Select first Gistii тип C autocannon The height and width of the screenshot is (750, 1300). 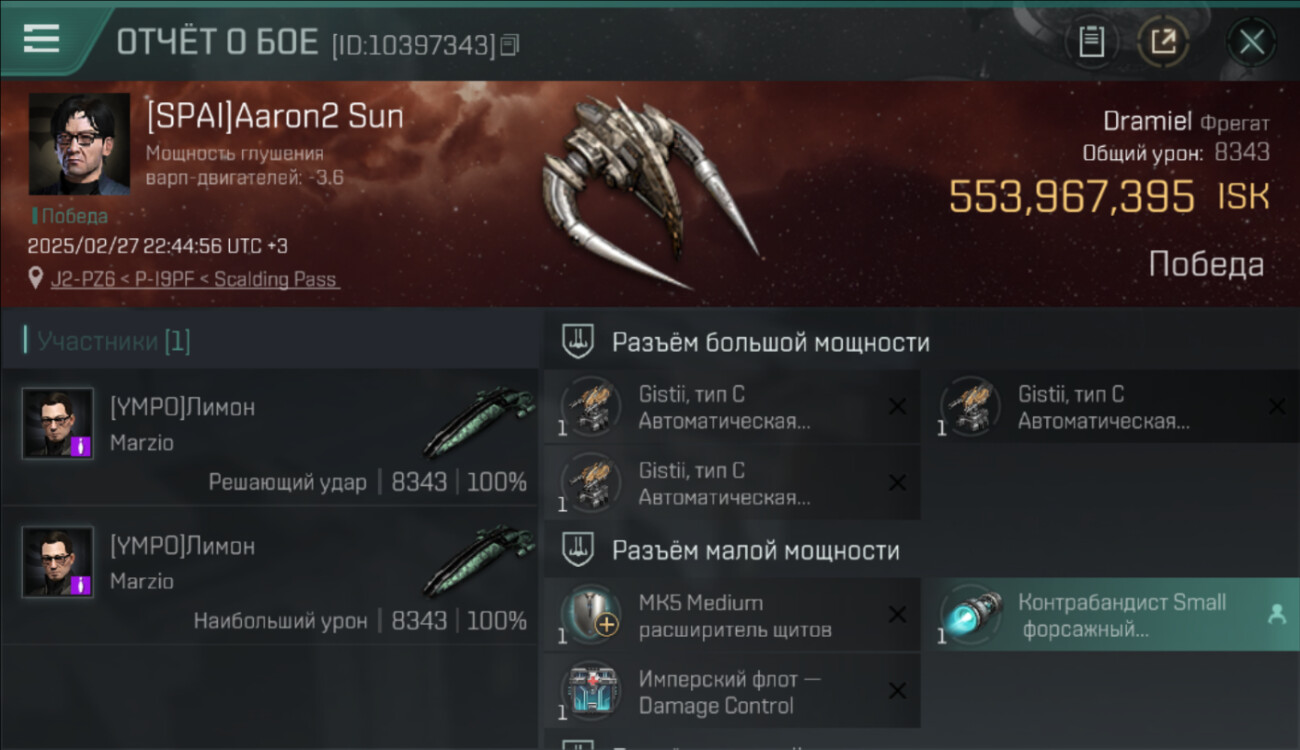[x=732, y=407]
